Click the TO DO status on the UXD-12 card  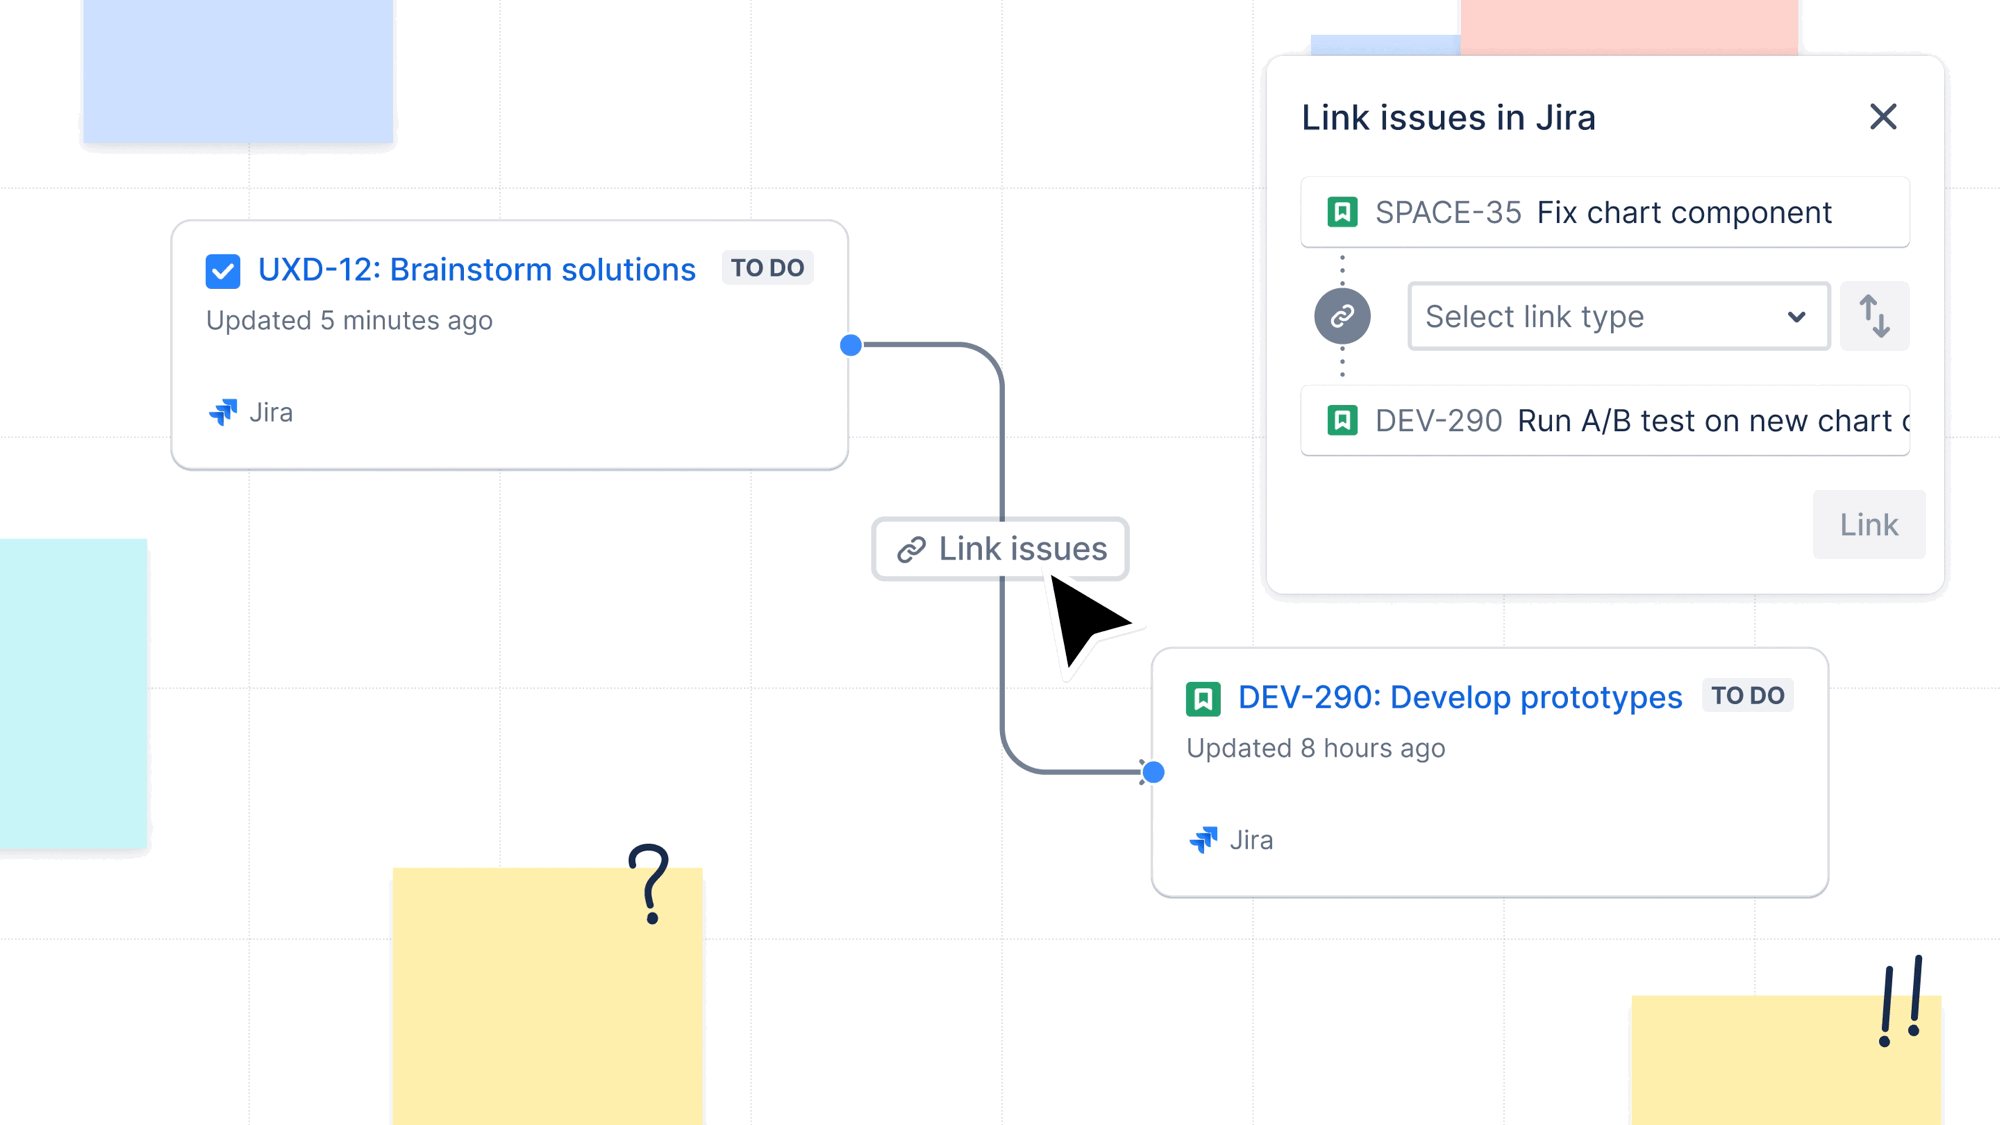(x=767, y=268)
